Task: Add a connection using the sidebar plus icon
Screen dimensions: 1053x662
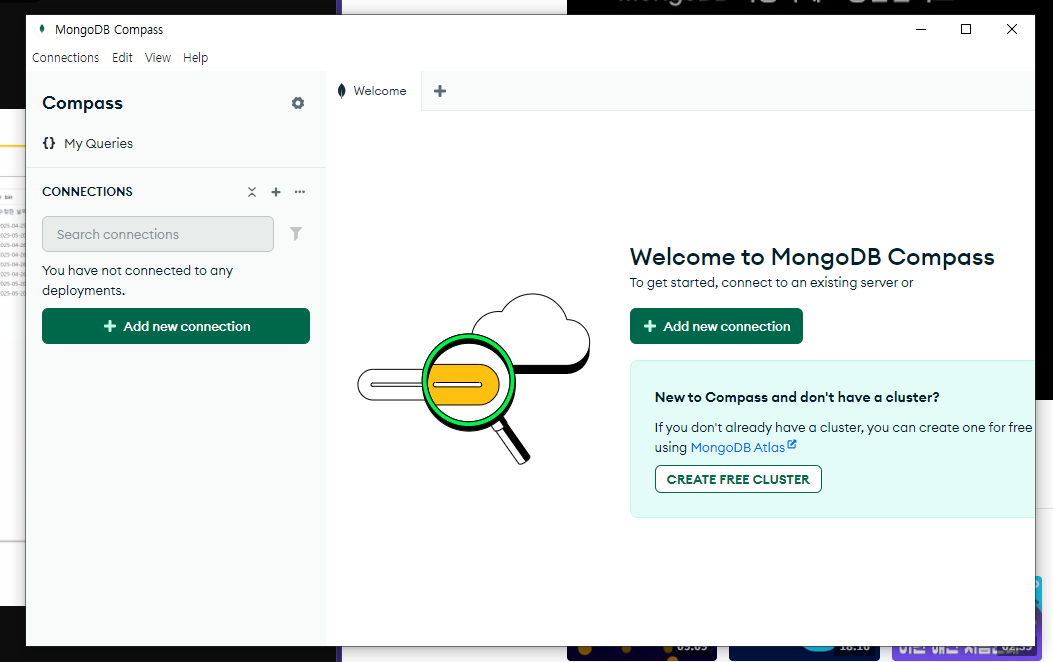Action: click(275, 192)
